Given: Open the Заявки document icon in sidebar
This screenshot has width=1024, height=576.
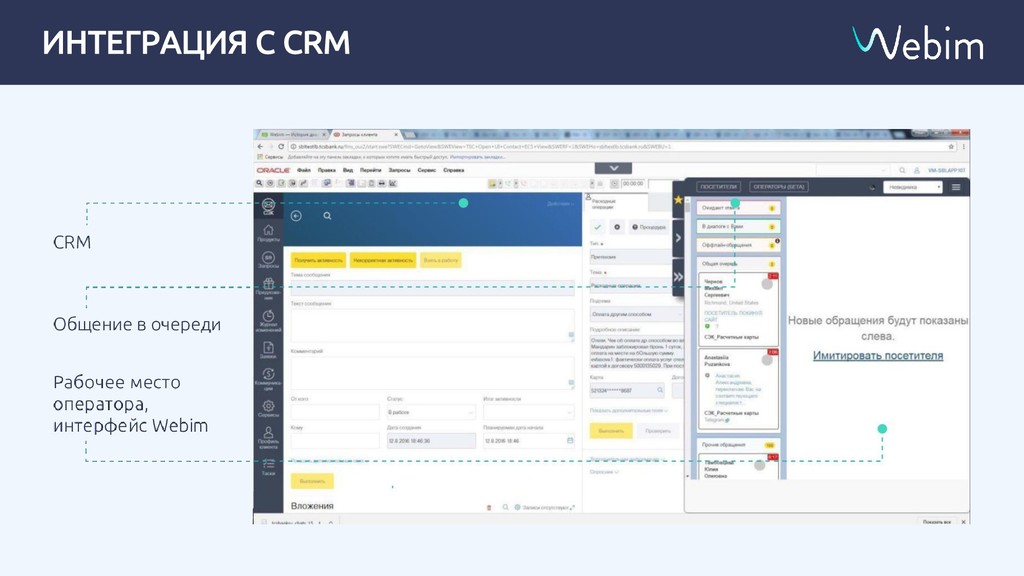Looking at the screenshot, I should pyautogui.click(x=268, y=350).
